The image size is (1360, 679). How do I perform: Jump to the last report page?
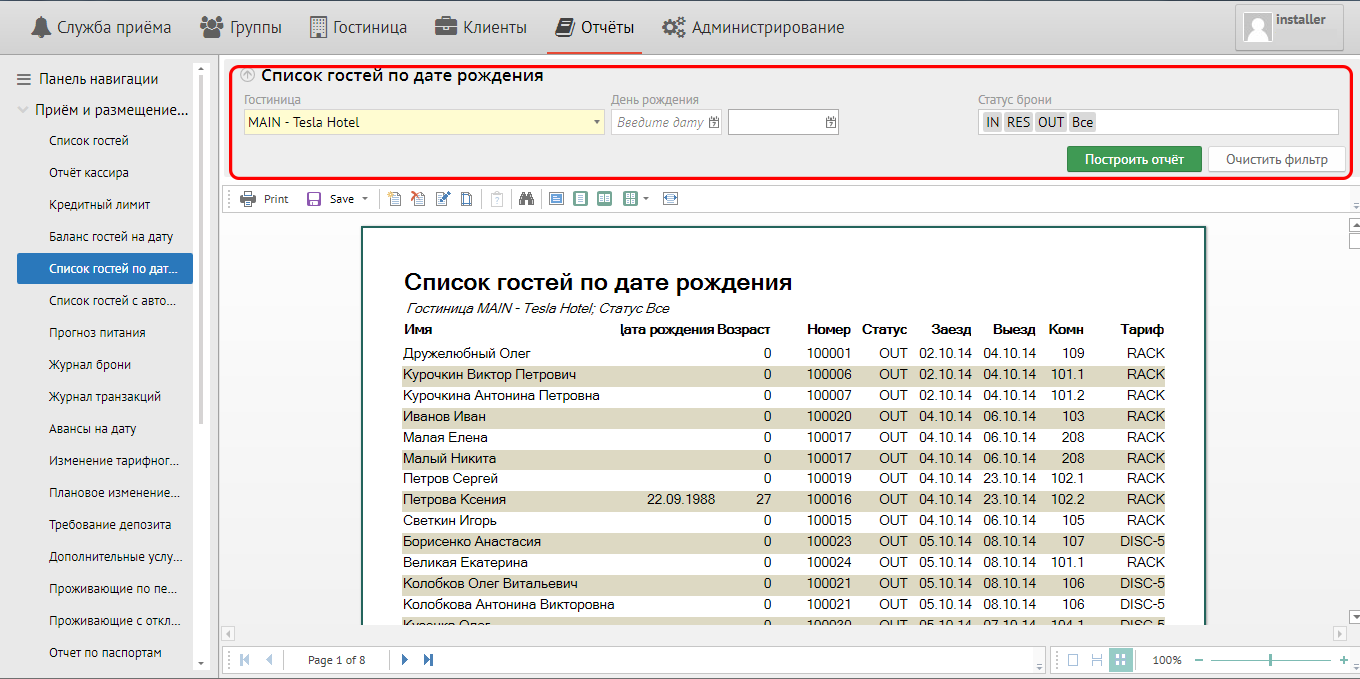429,660
